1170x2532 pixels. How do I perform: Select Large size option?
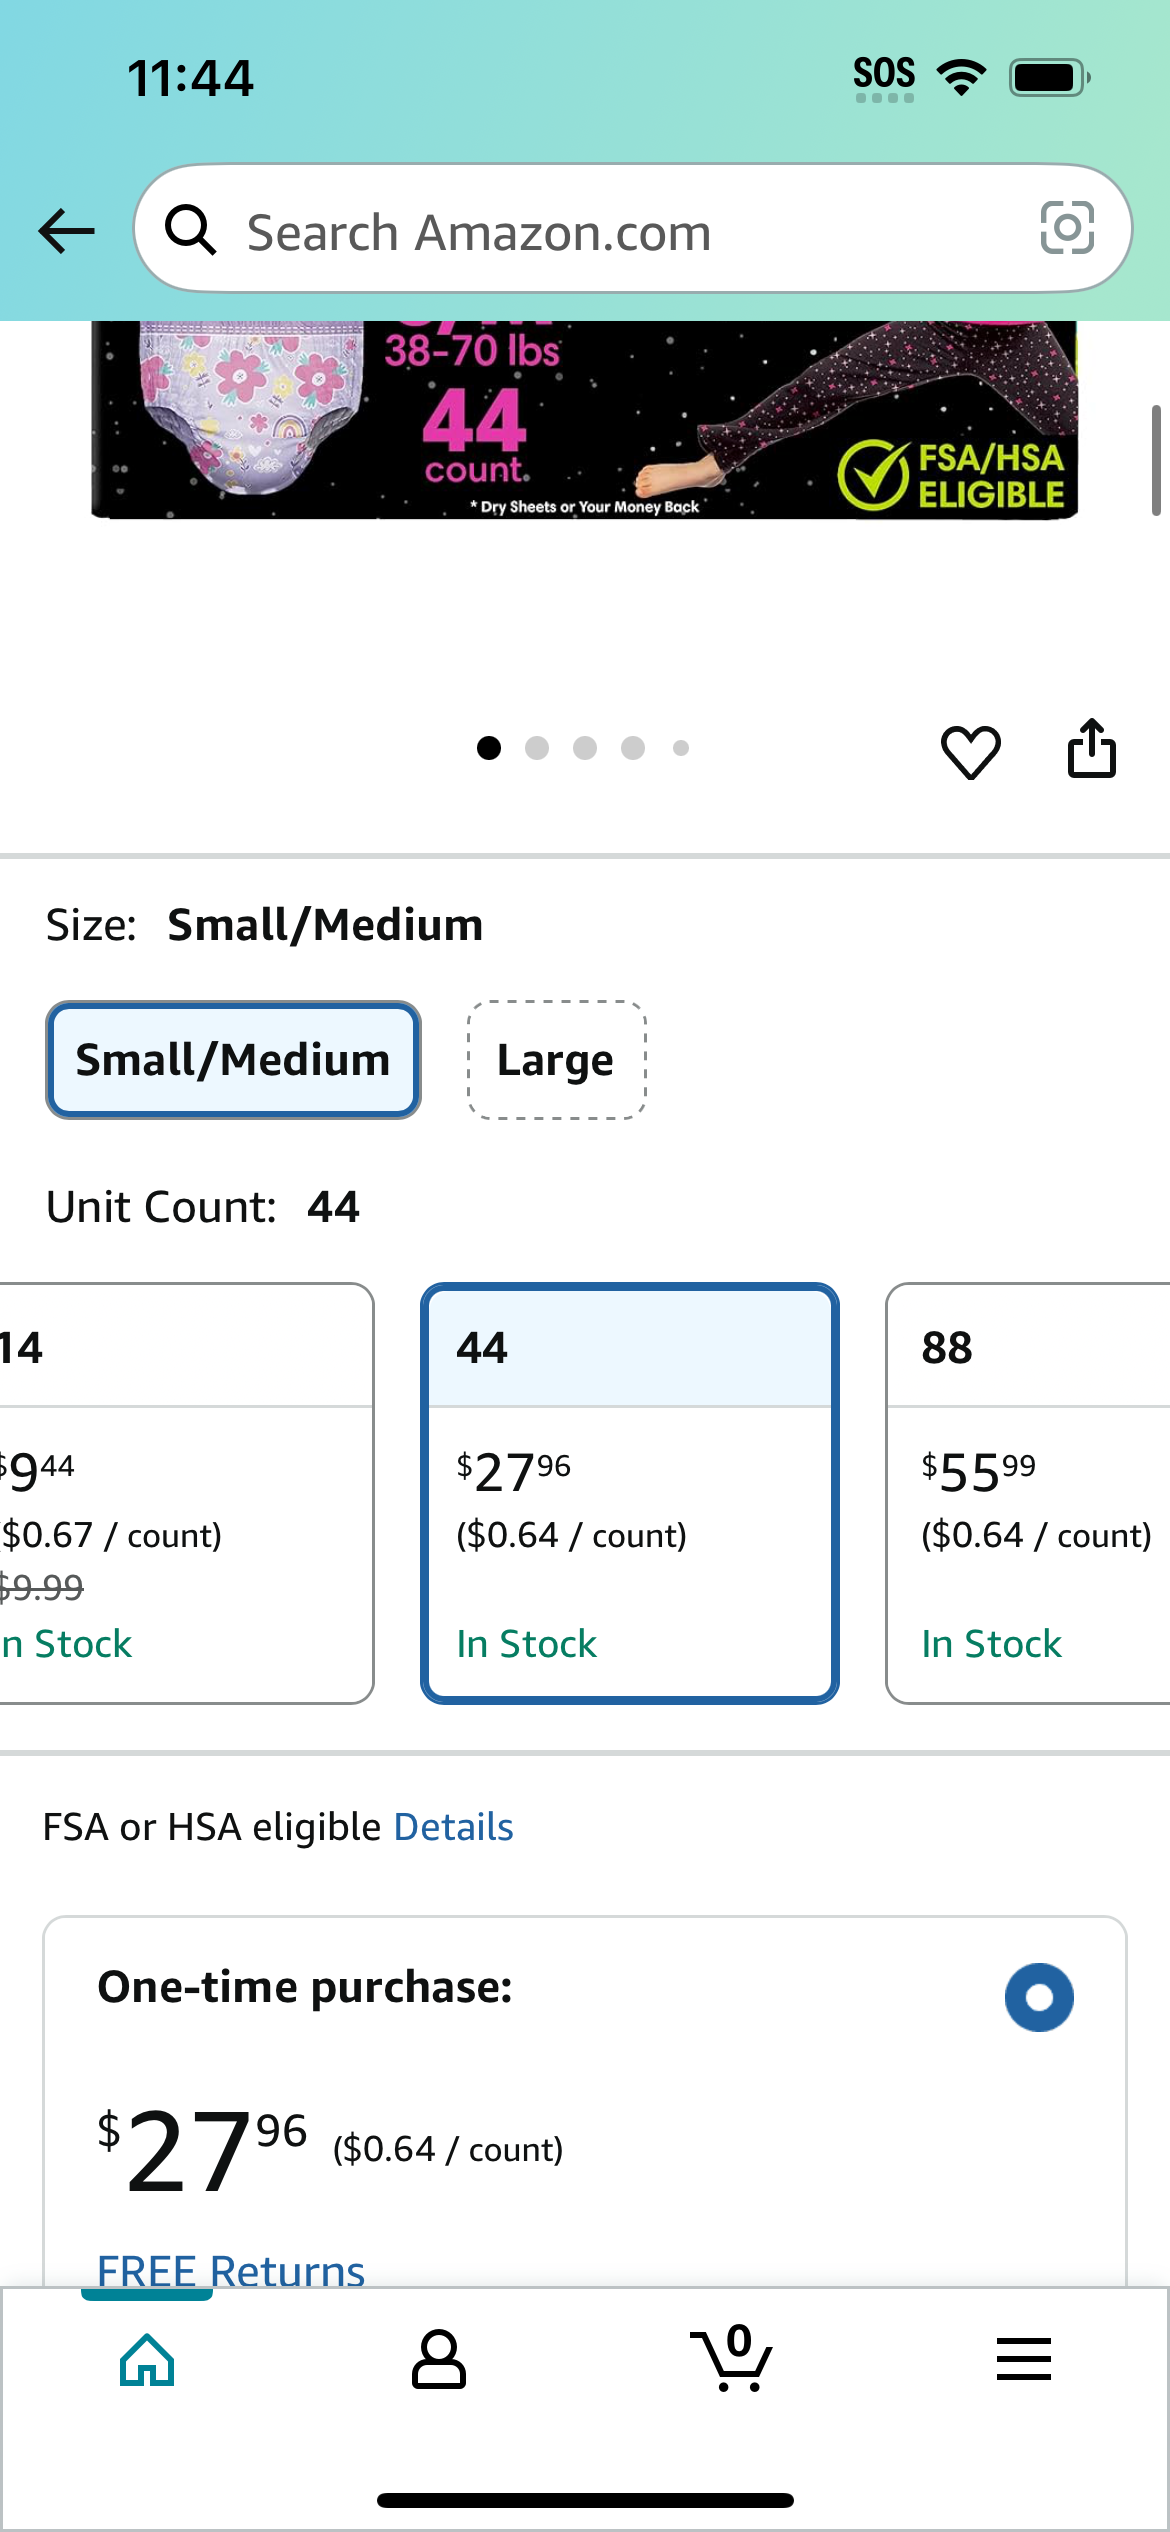tap(556, 1060)
